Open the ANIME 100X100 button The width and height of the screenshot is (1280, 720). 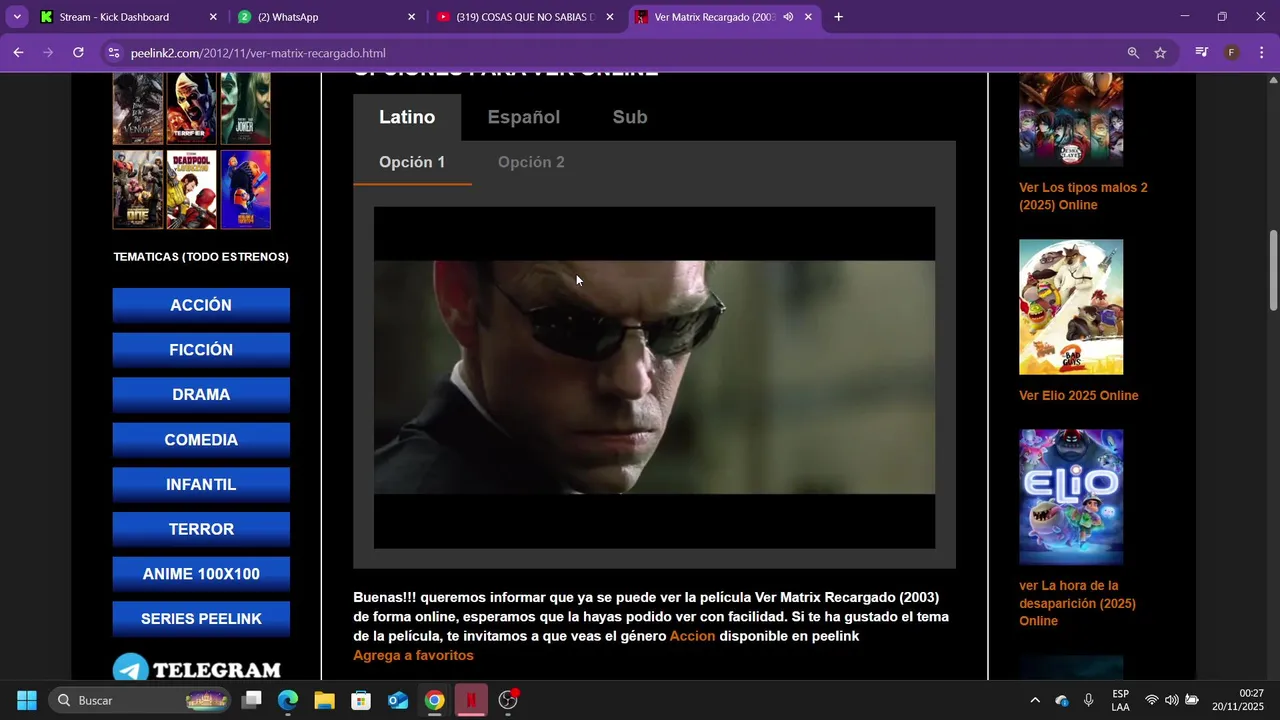click(x=201, y=574)
